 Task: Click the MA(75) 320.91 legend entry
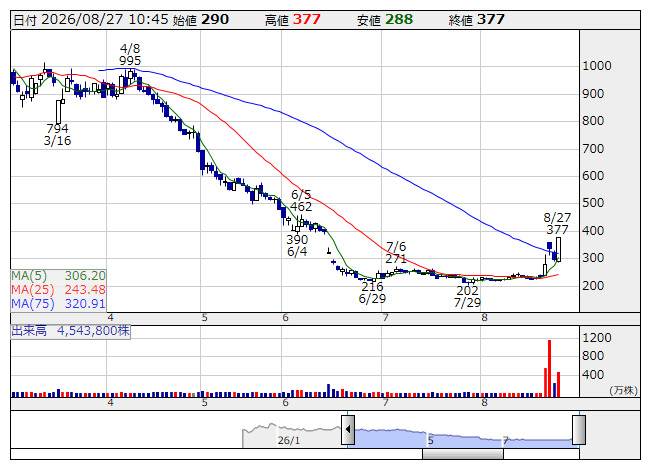pos(58,303)
